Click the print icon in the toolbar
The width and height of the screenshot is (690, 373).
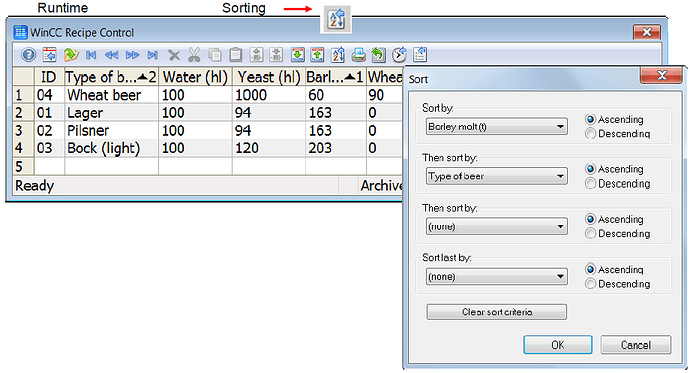(359, 55)
